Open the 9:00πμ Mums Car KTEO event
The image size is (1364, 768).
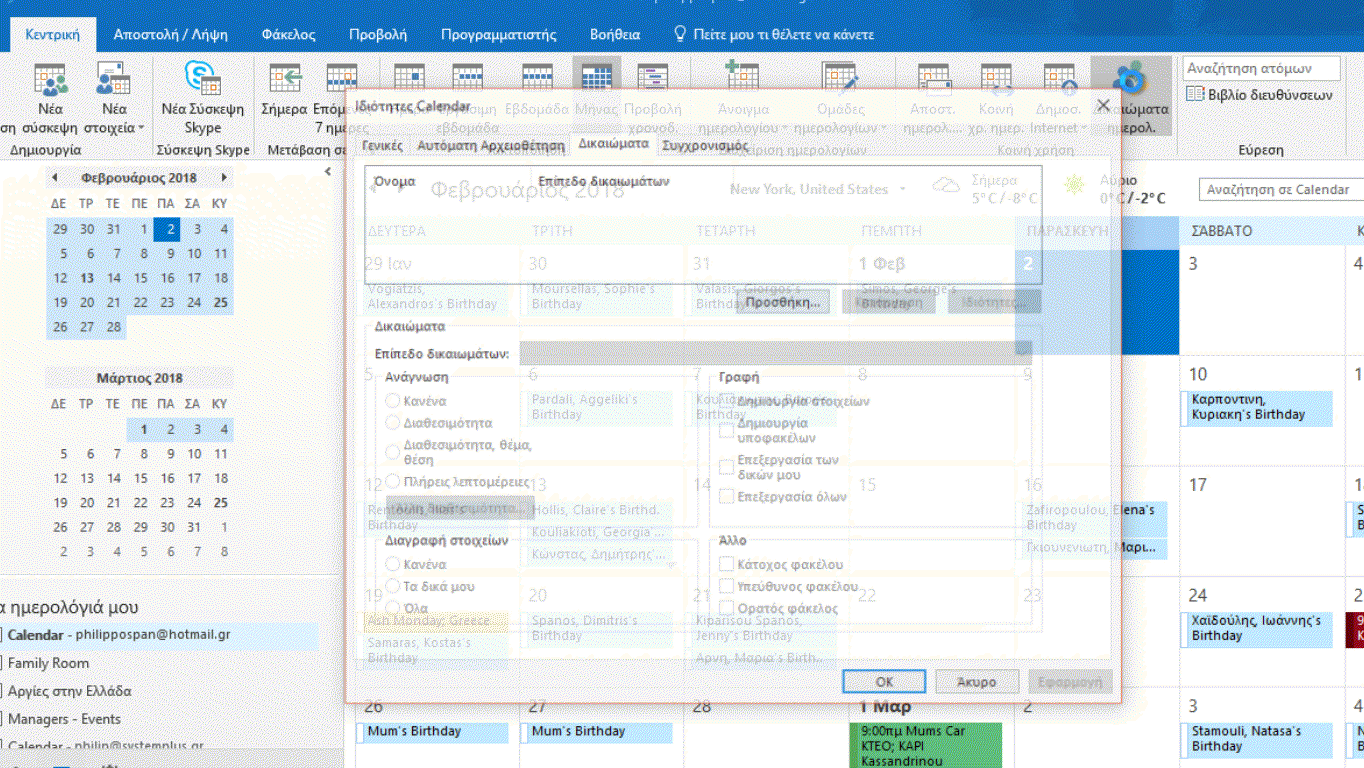[x=925, y=746]
